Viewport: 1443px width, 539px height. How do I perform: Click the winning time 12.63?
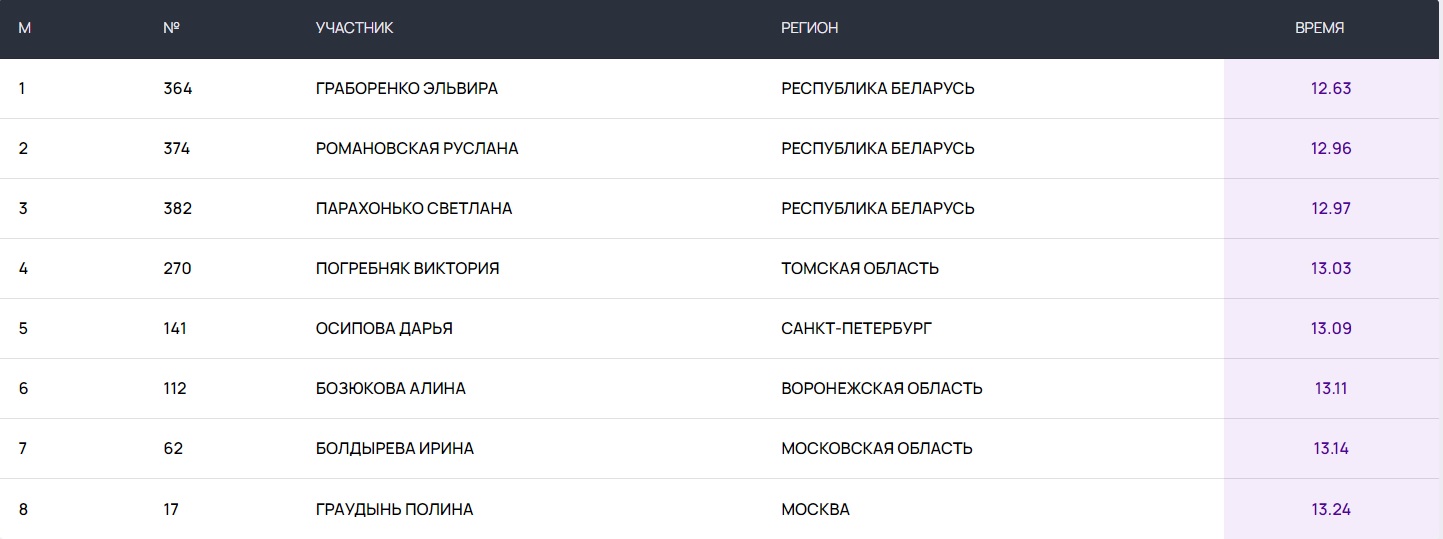point(1330,88)
